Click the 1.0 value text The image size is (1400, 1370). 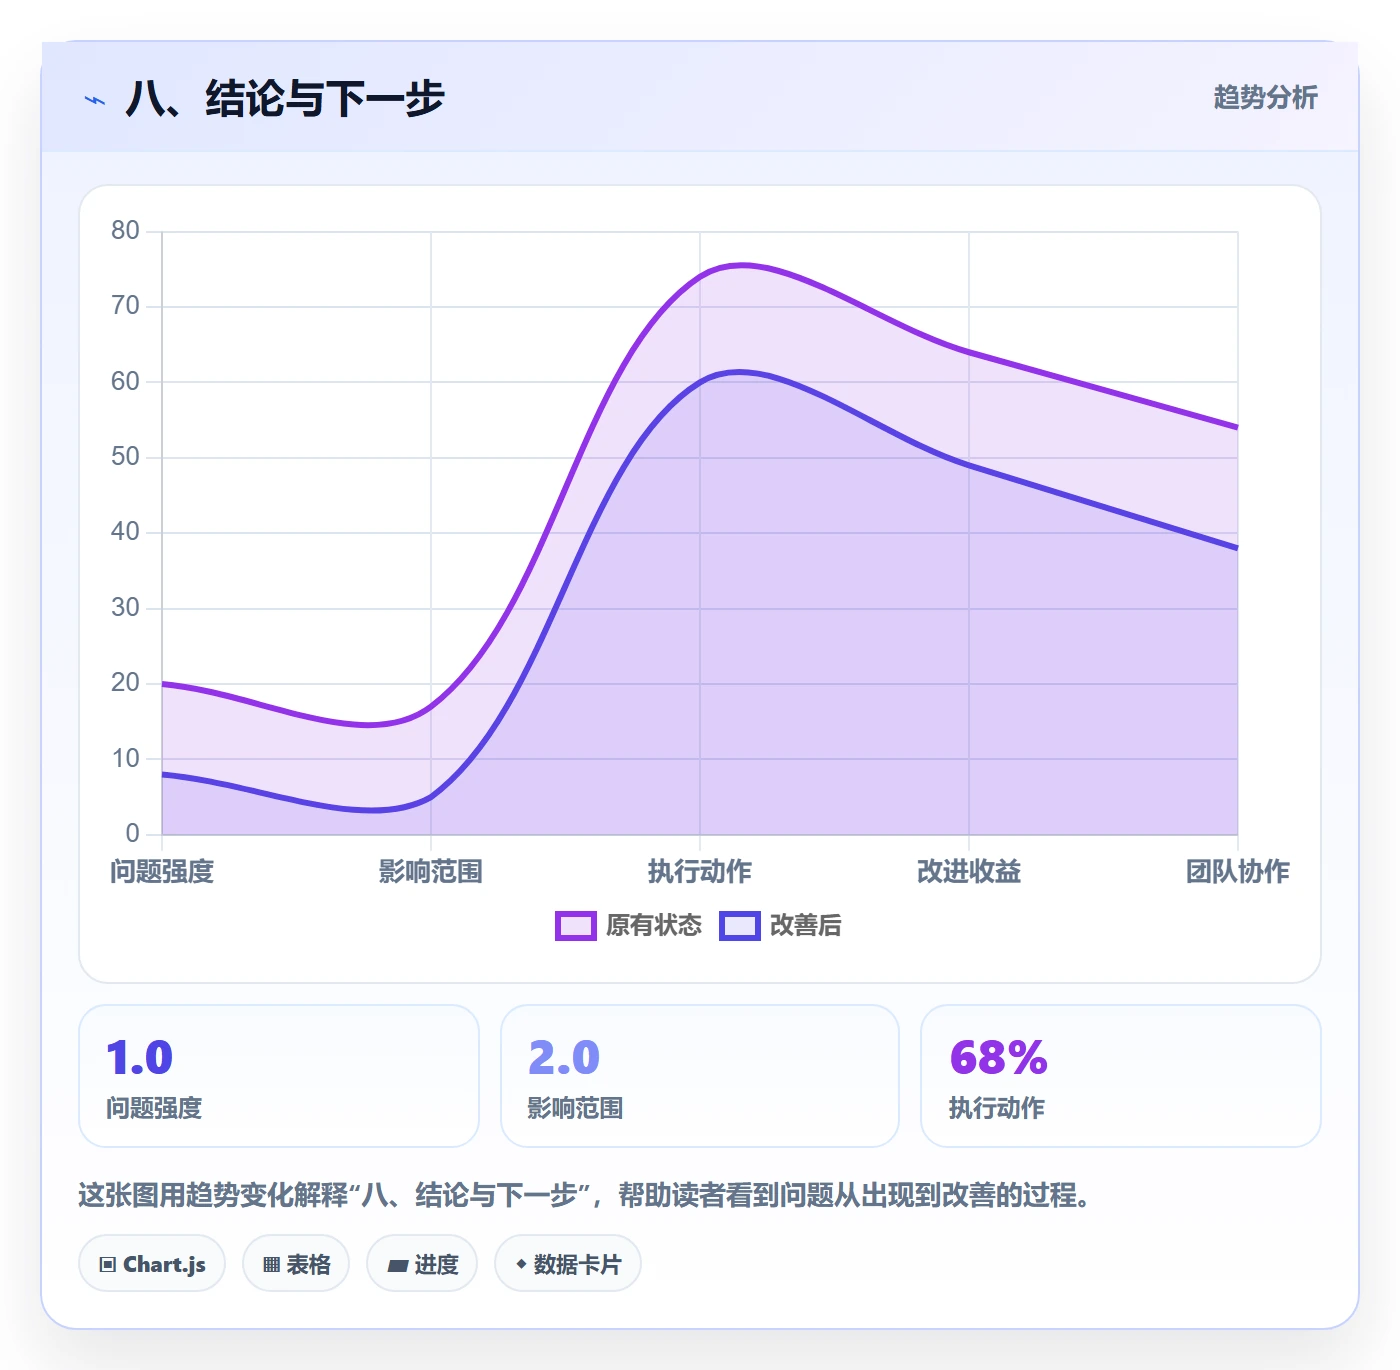point(140,1057)
